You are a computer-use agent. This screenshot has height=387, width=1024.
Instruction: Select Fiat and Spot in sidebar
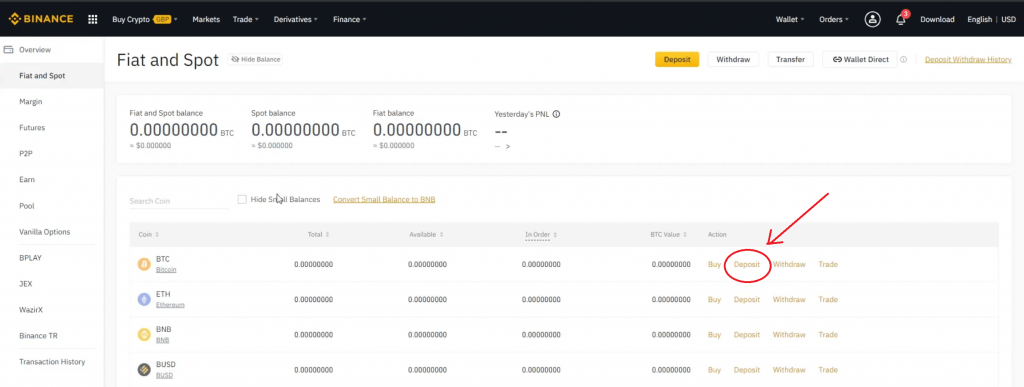(42, 76)
